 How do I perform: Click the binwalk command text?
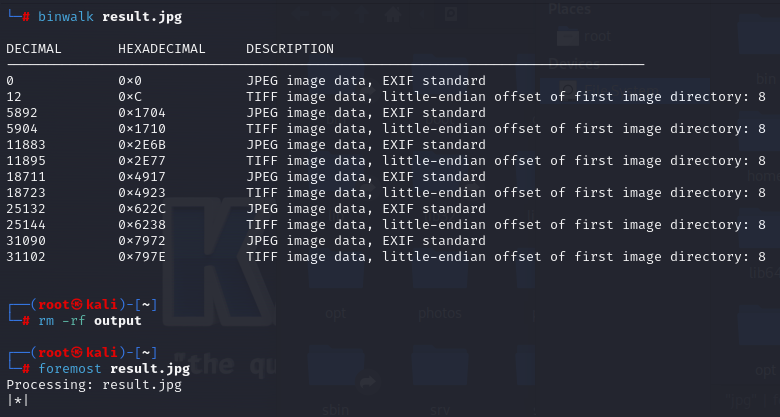(66, 17)
